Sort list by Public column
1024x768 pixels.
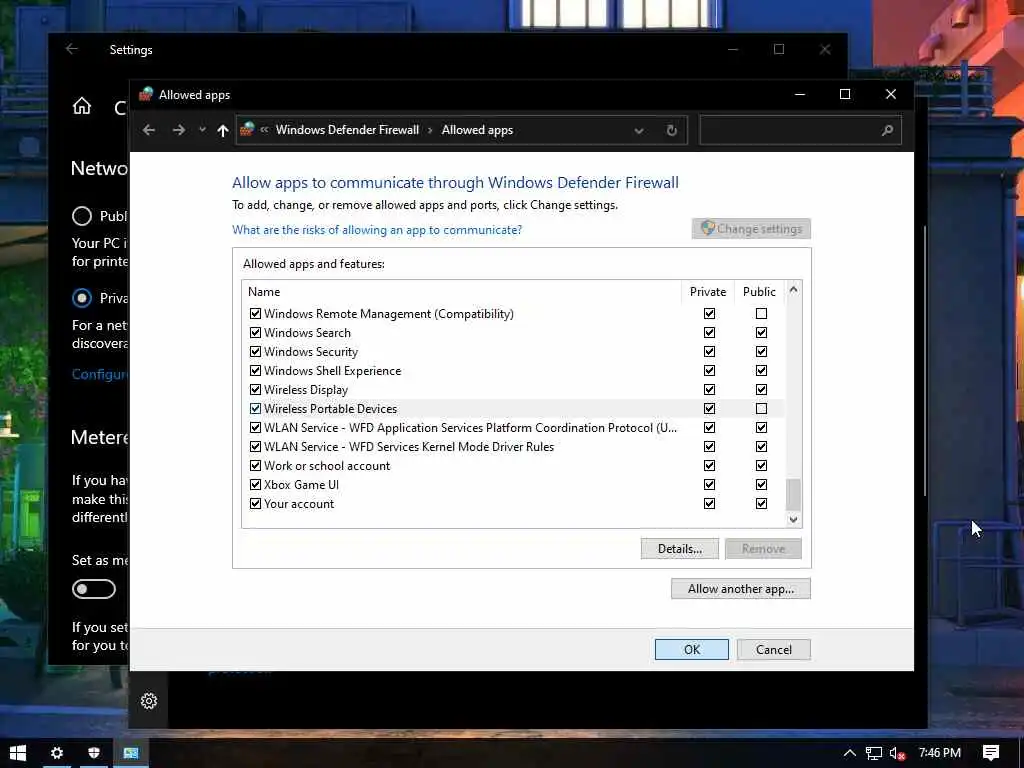tap(760, 292)
